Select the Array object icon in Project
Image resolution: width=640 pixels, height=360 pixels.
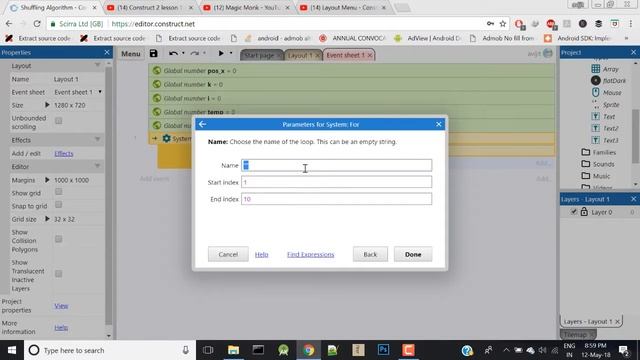click(x=596, y=69)
